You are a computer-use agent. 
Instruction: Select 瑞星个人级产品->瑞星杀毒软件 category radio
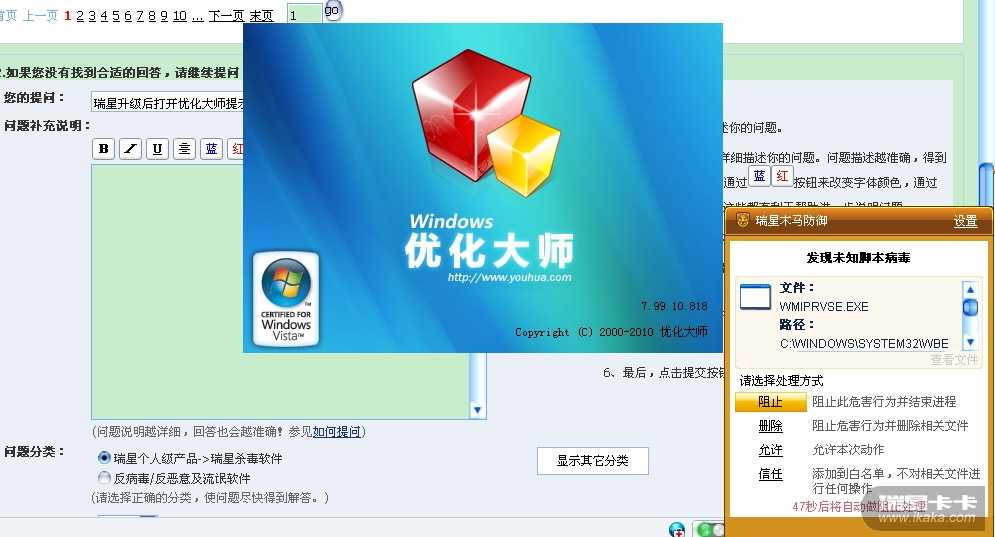104,458
